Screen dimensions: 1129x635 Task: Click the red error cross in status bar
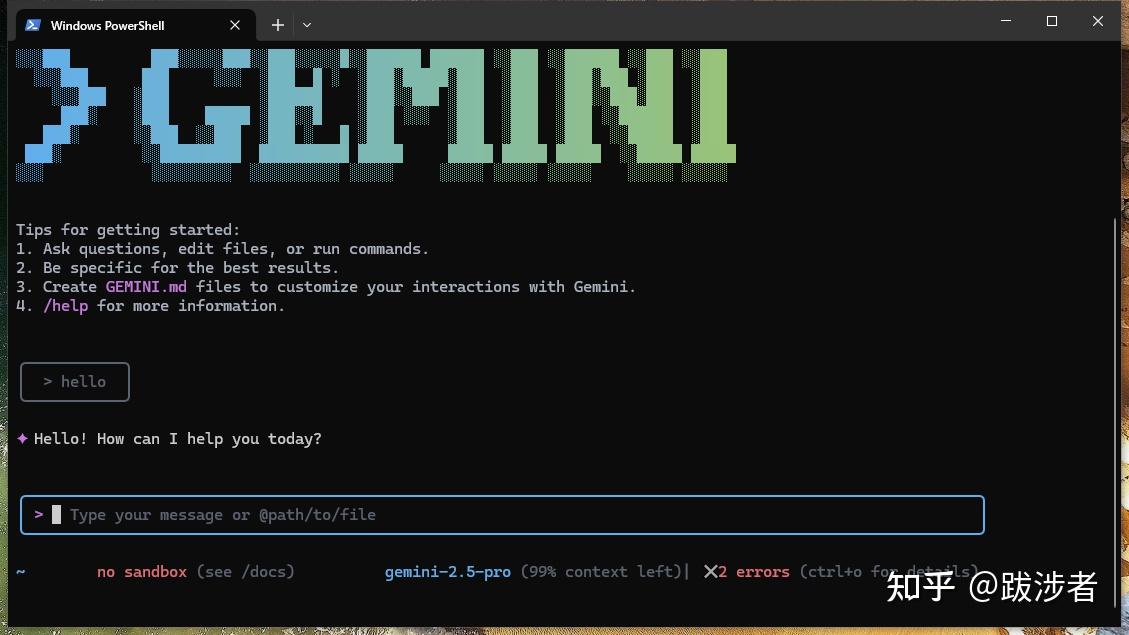(712, 571)
